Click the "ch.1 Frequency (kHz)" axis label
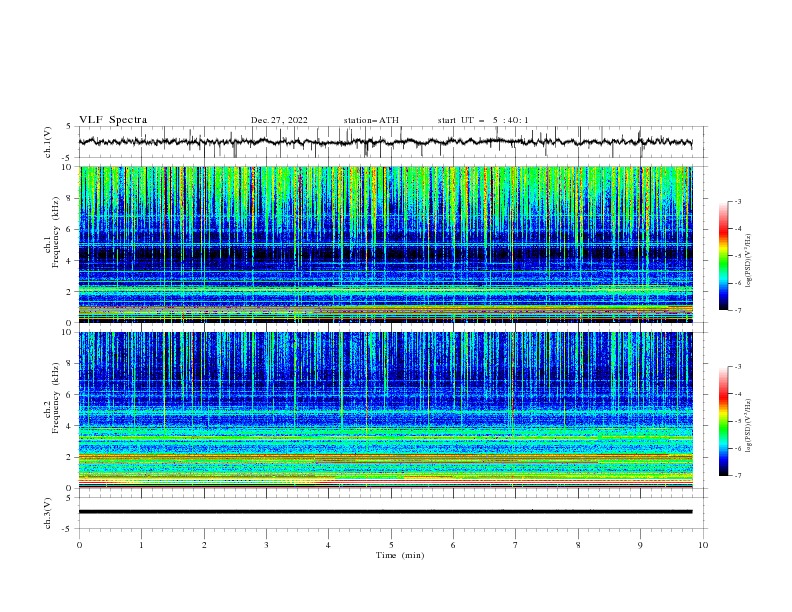Viewport: 792px width, 612px height. [x=51, y=230]
